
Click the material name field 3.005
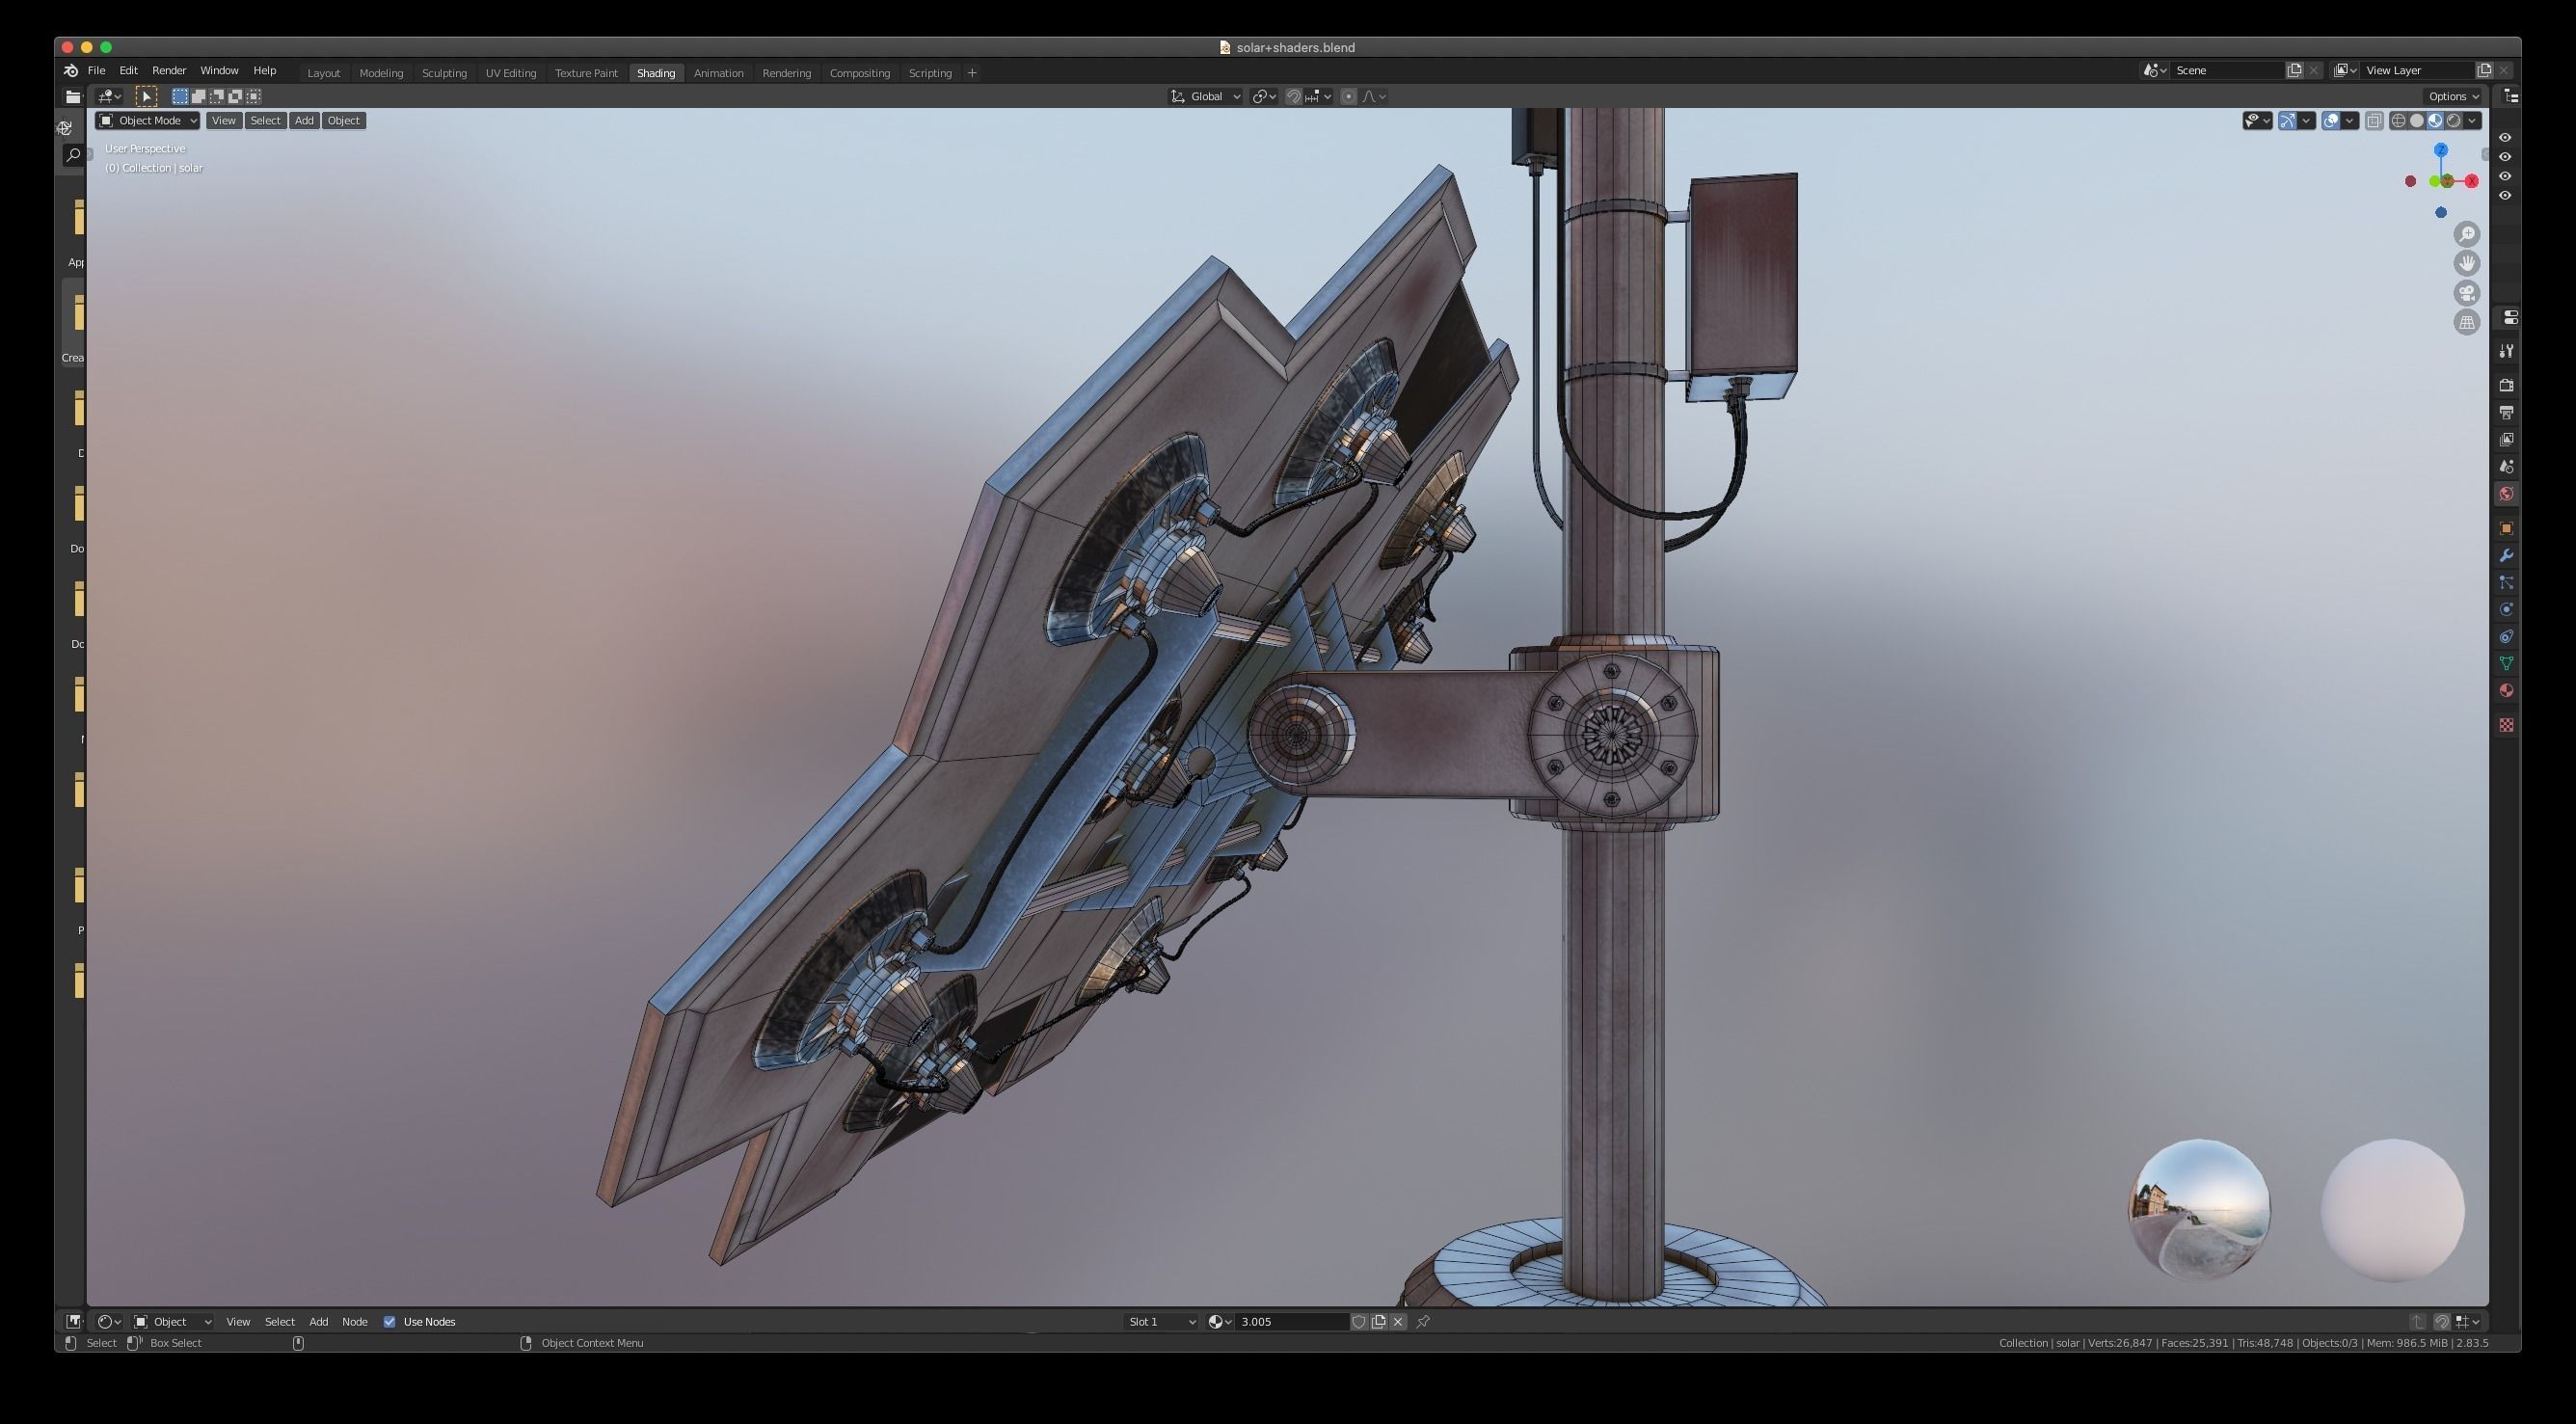pos(1290,1322)
